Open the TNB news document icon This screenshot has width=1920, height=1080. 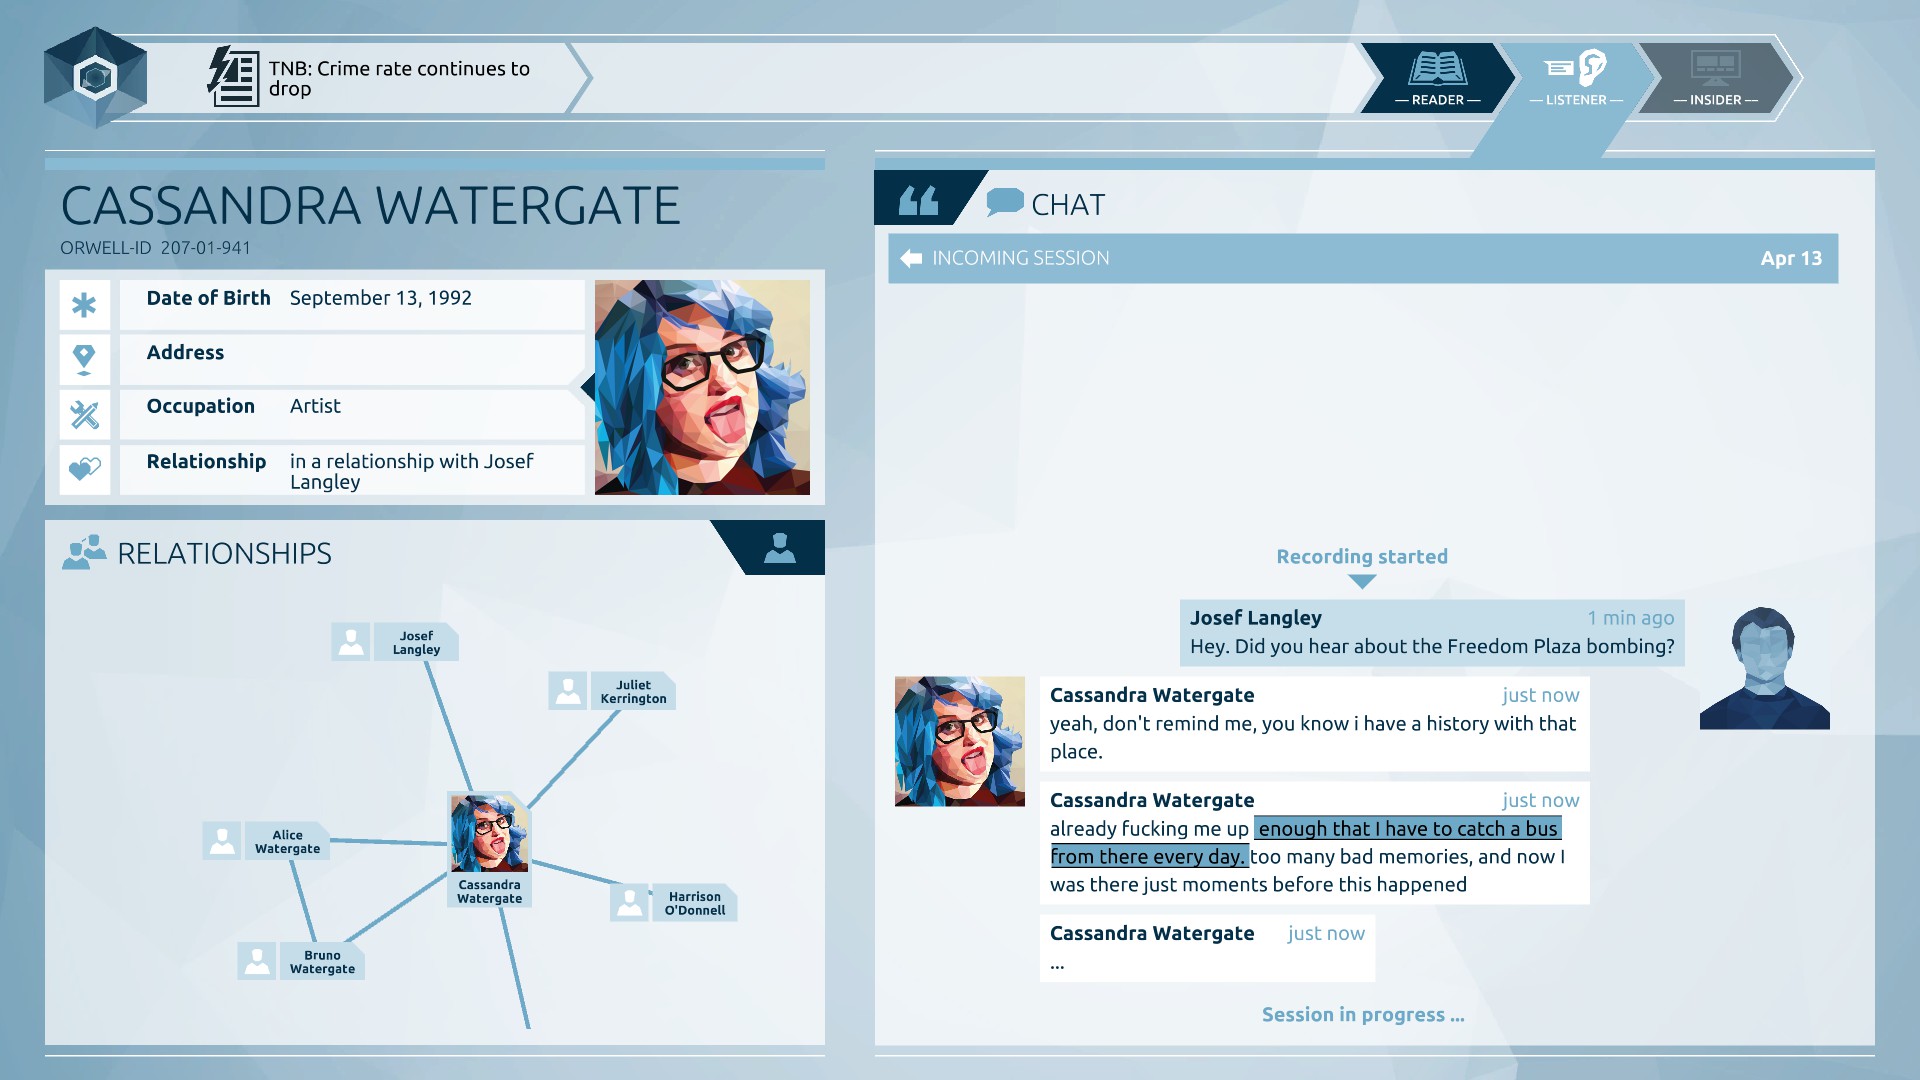[x=233, y=77]
